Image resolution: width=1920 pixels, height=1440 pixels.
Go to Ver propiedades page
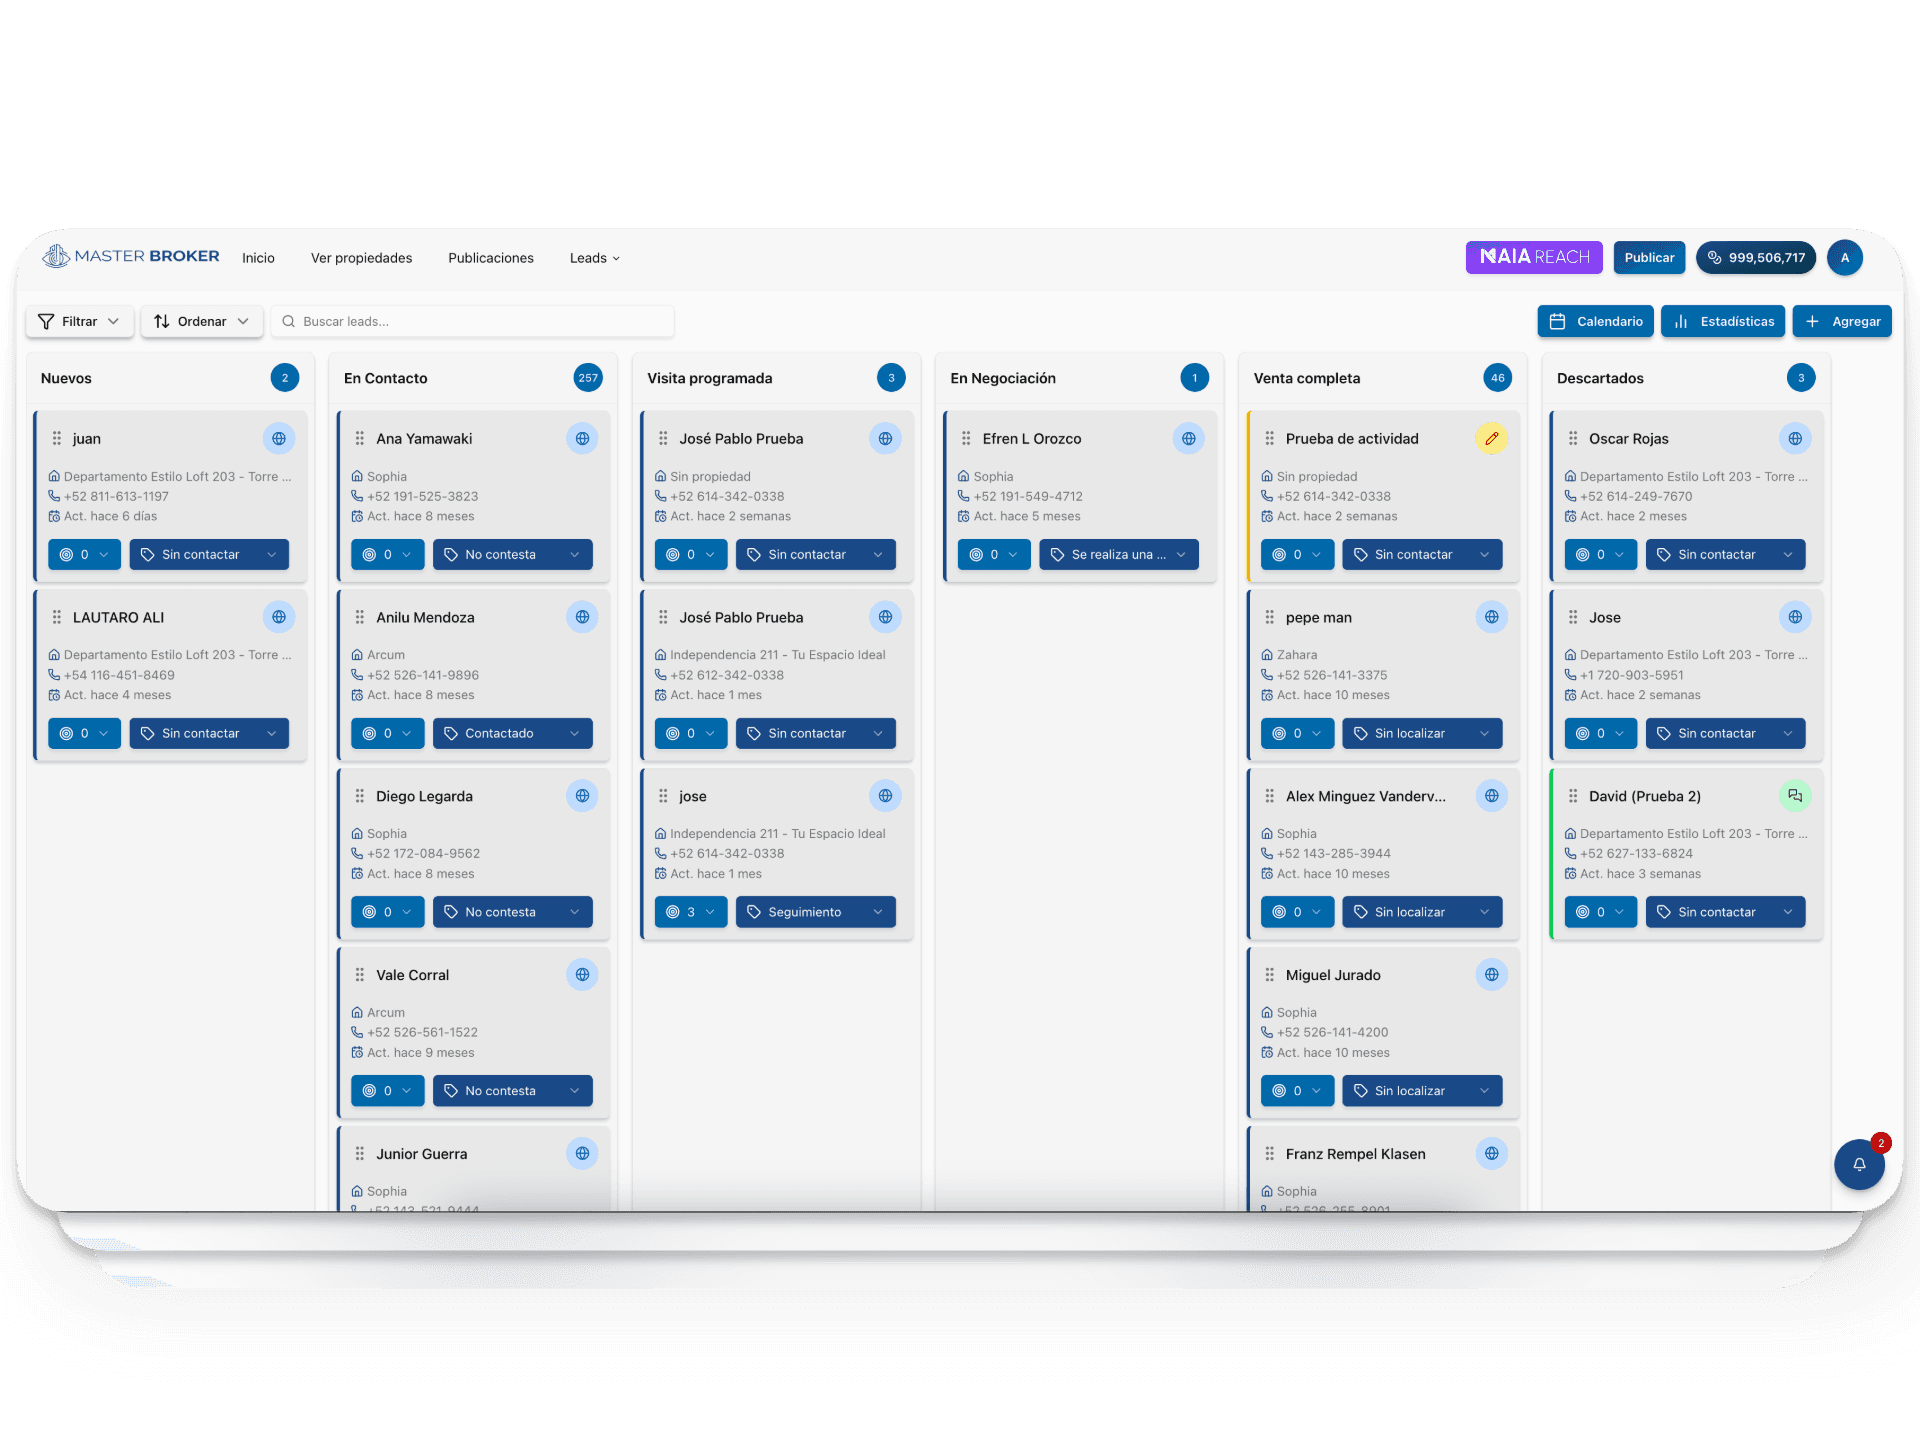pyautogui.click(x=361, y=258)
